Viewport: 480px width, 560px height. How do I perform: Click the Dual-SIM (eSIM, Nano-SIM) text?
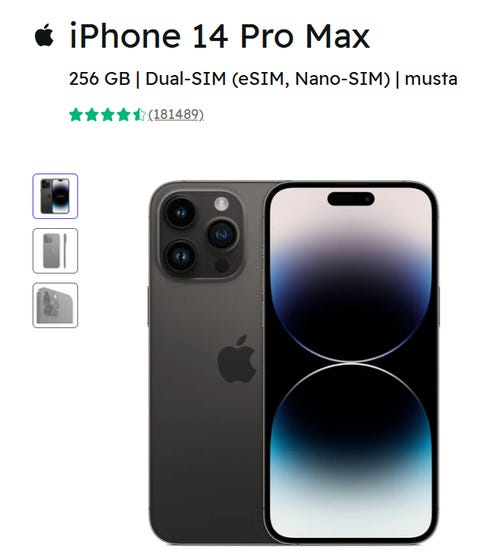[268, 79]
